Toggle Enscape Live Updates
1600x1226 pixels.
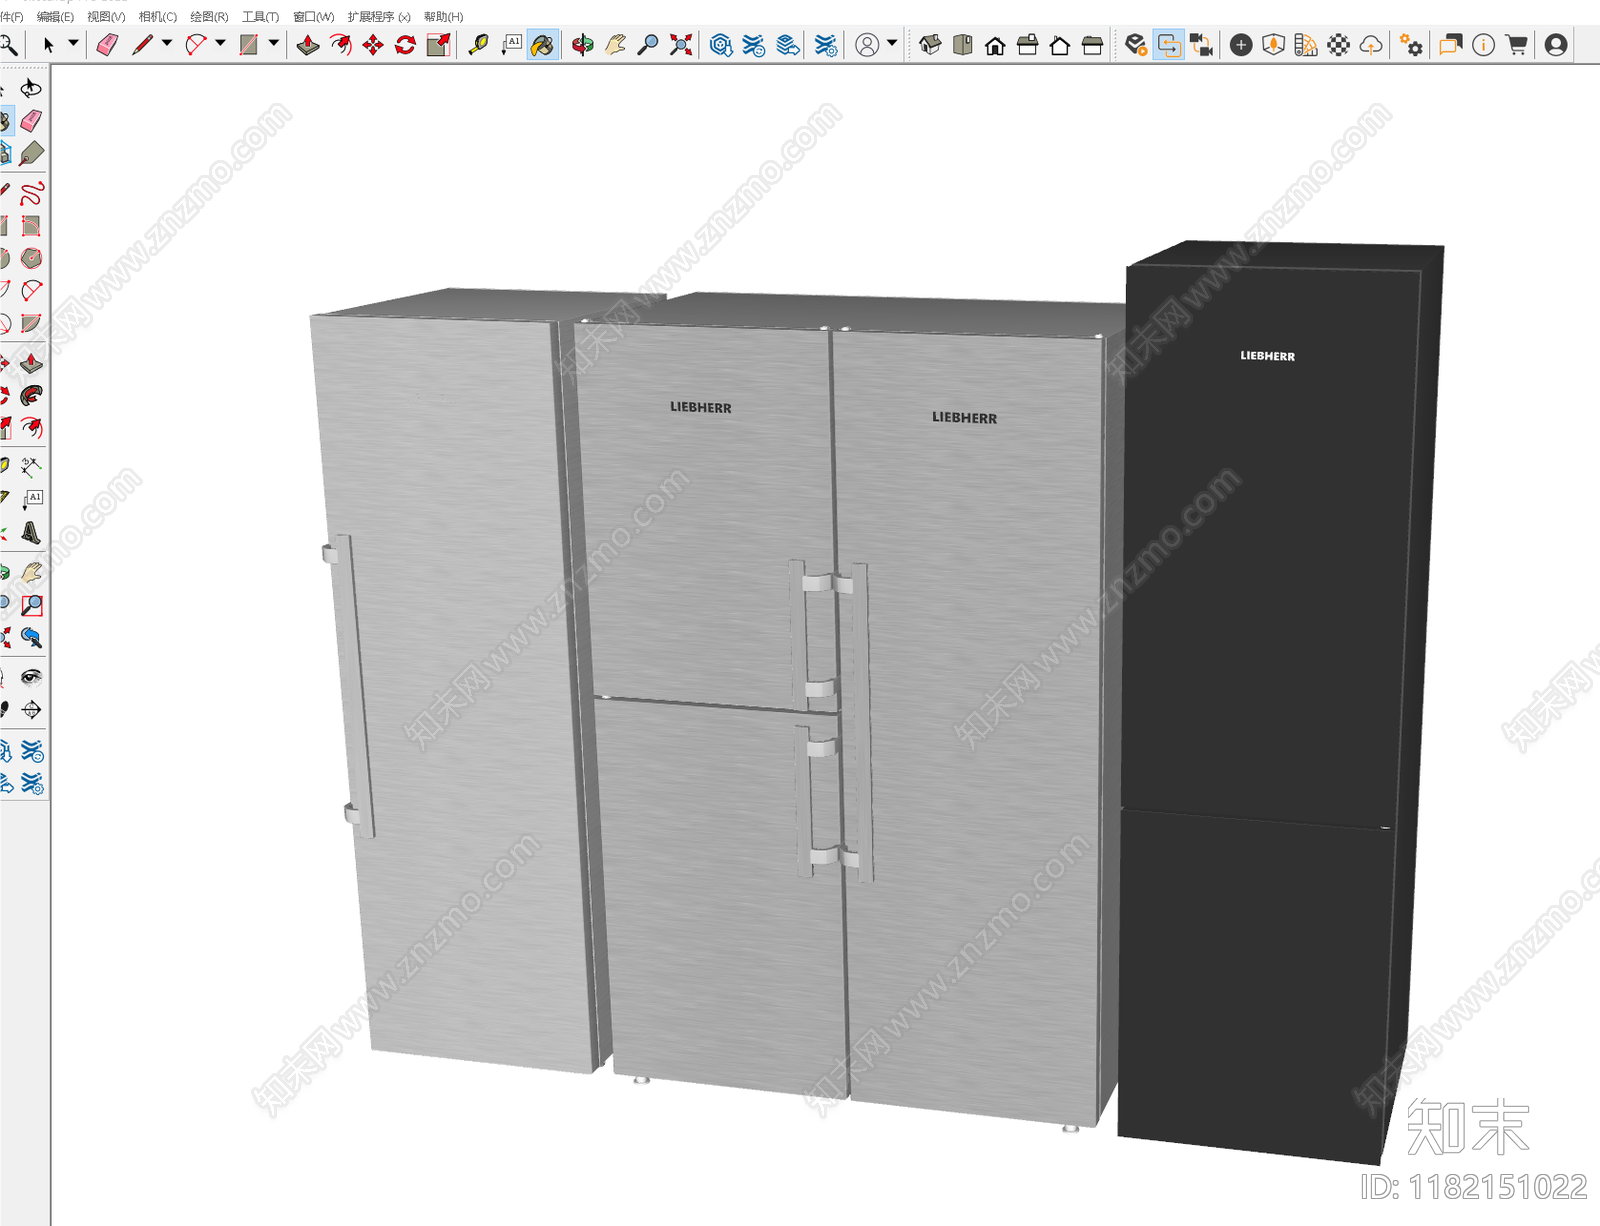(1168, 45)
